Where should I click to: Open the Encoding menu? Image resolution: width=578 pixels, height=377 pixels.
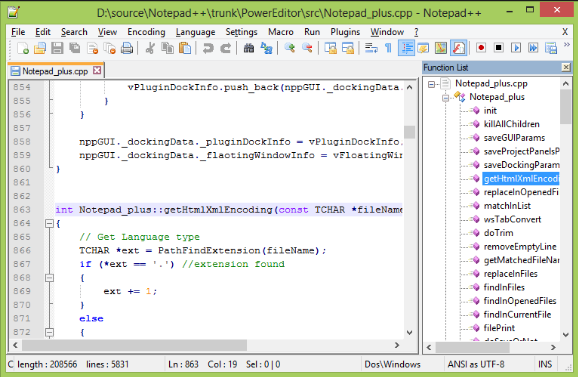[x=146, y=32]
